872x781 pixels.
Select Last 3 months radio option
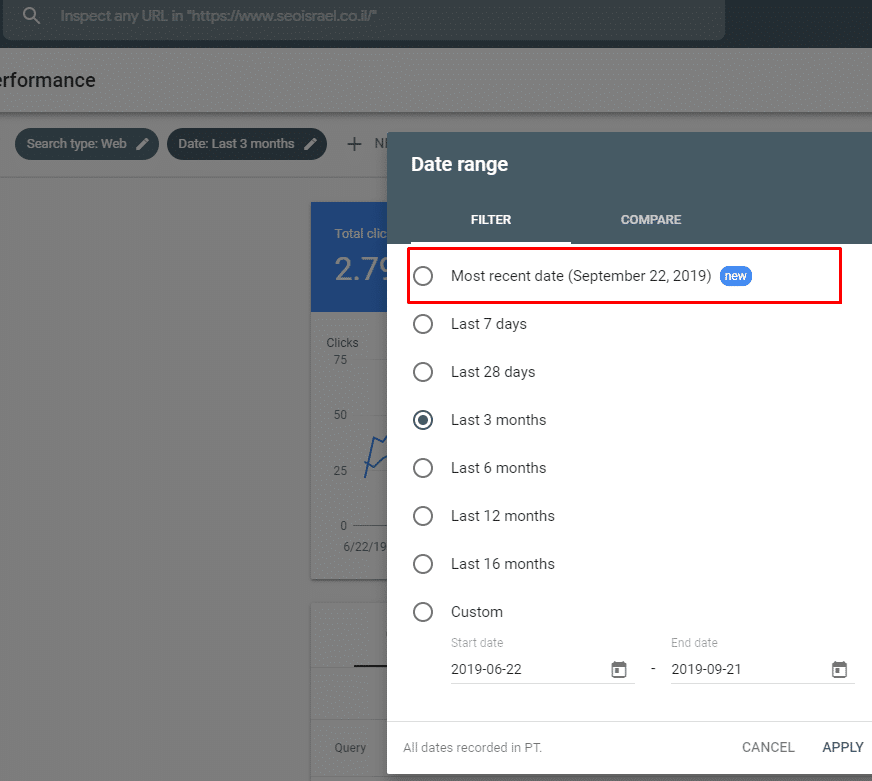click(423, 420)
